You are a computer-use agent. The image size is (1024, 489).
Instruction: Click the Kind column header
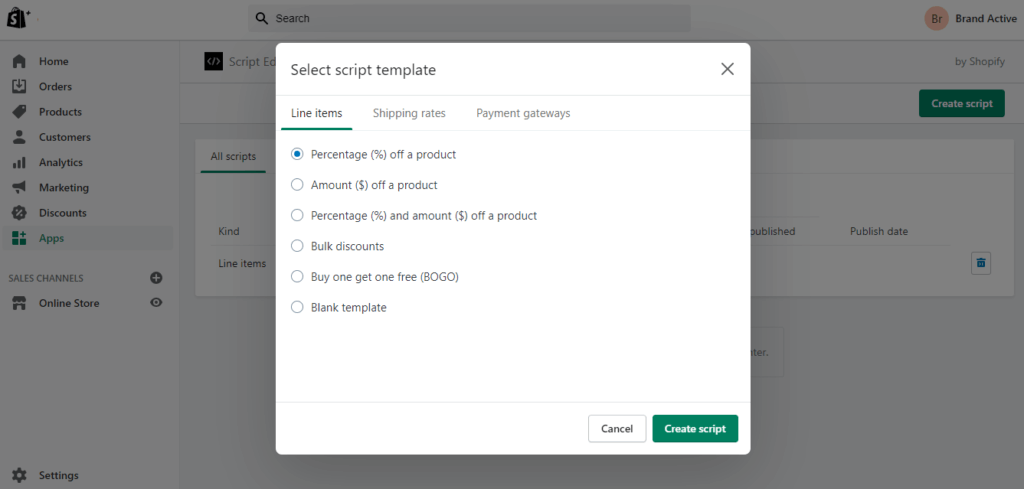tap(229, 231)
